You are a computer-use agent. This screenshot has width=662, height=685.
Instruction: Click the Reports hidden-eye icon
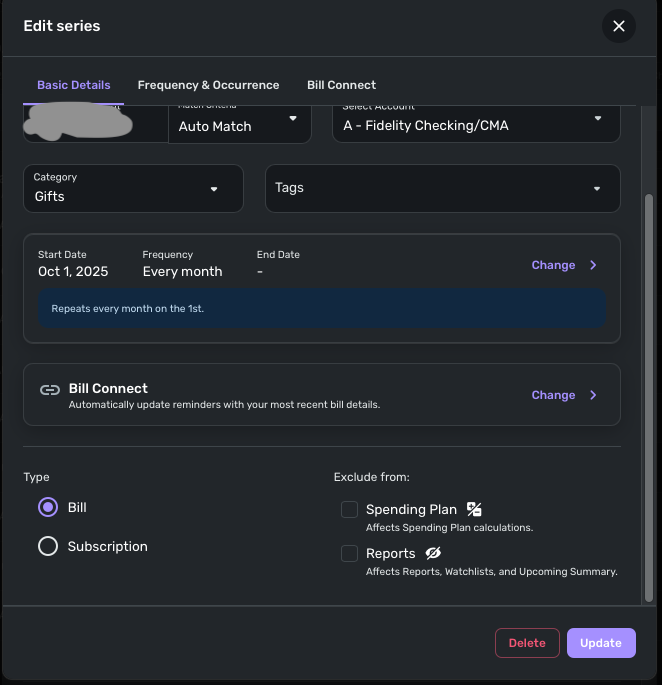coord(433,553)
